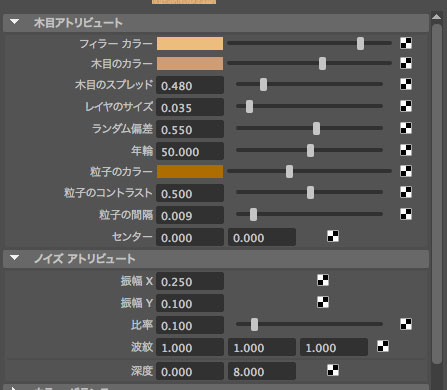Click the 木目のカラー slider handle
447x390 pixels.
coord(322,63)
